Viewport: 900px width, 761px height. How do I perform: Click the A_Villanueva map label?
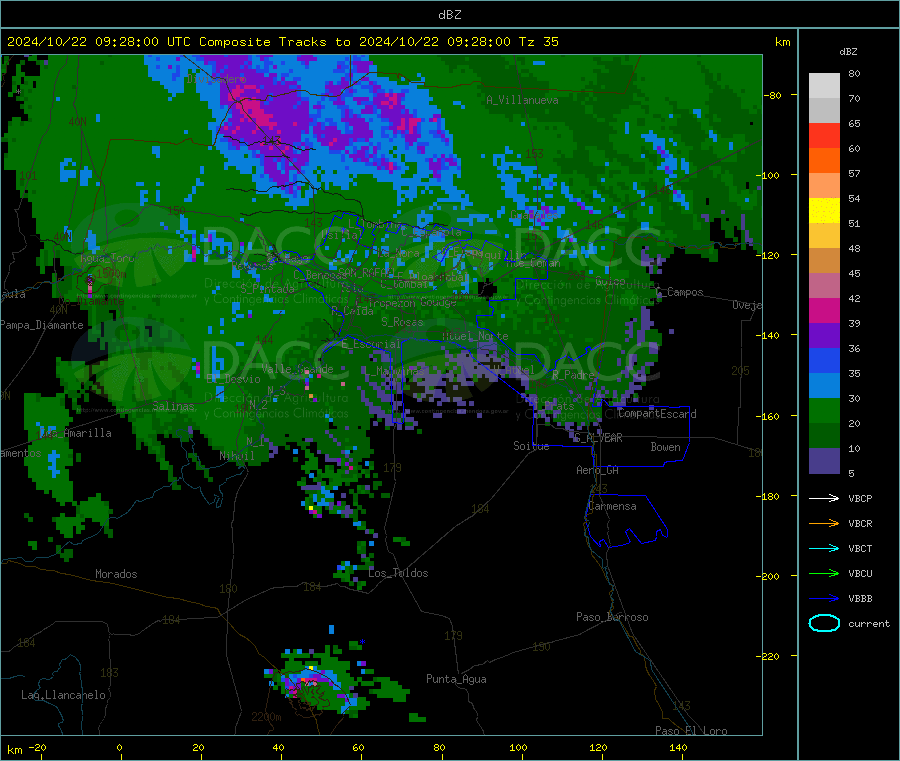click(522, 100)
